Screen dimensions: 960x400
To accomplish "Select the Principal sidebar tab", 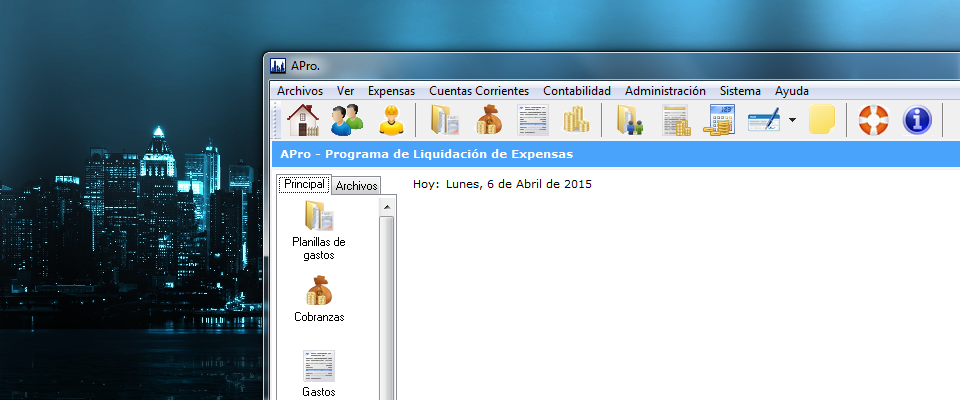I will 304,185.
